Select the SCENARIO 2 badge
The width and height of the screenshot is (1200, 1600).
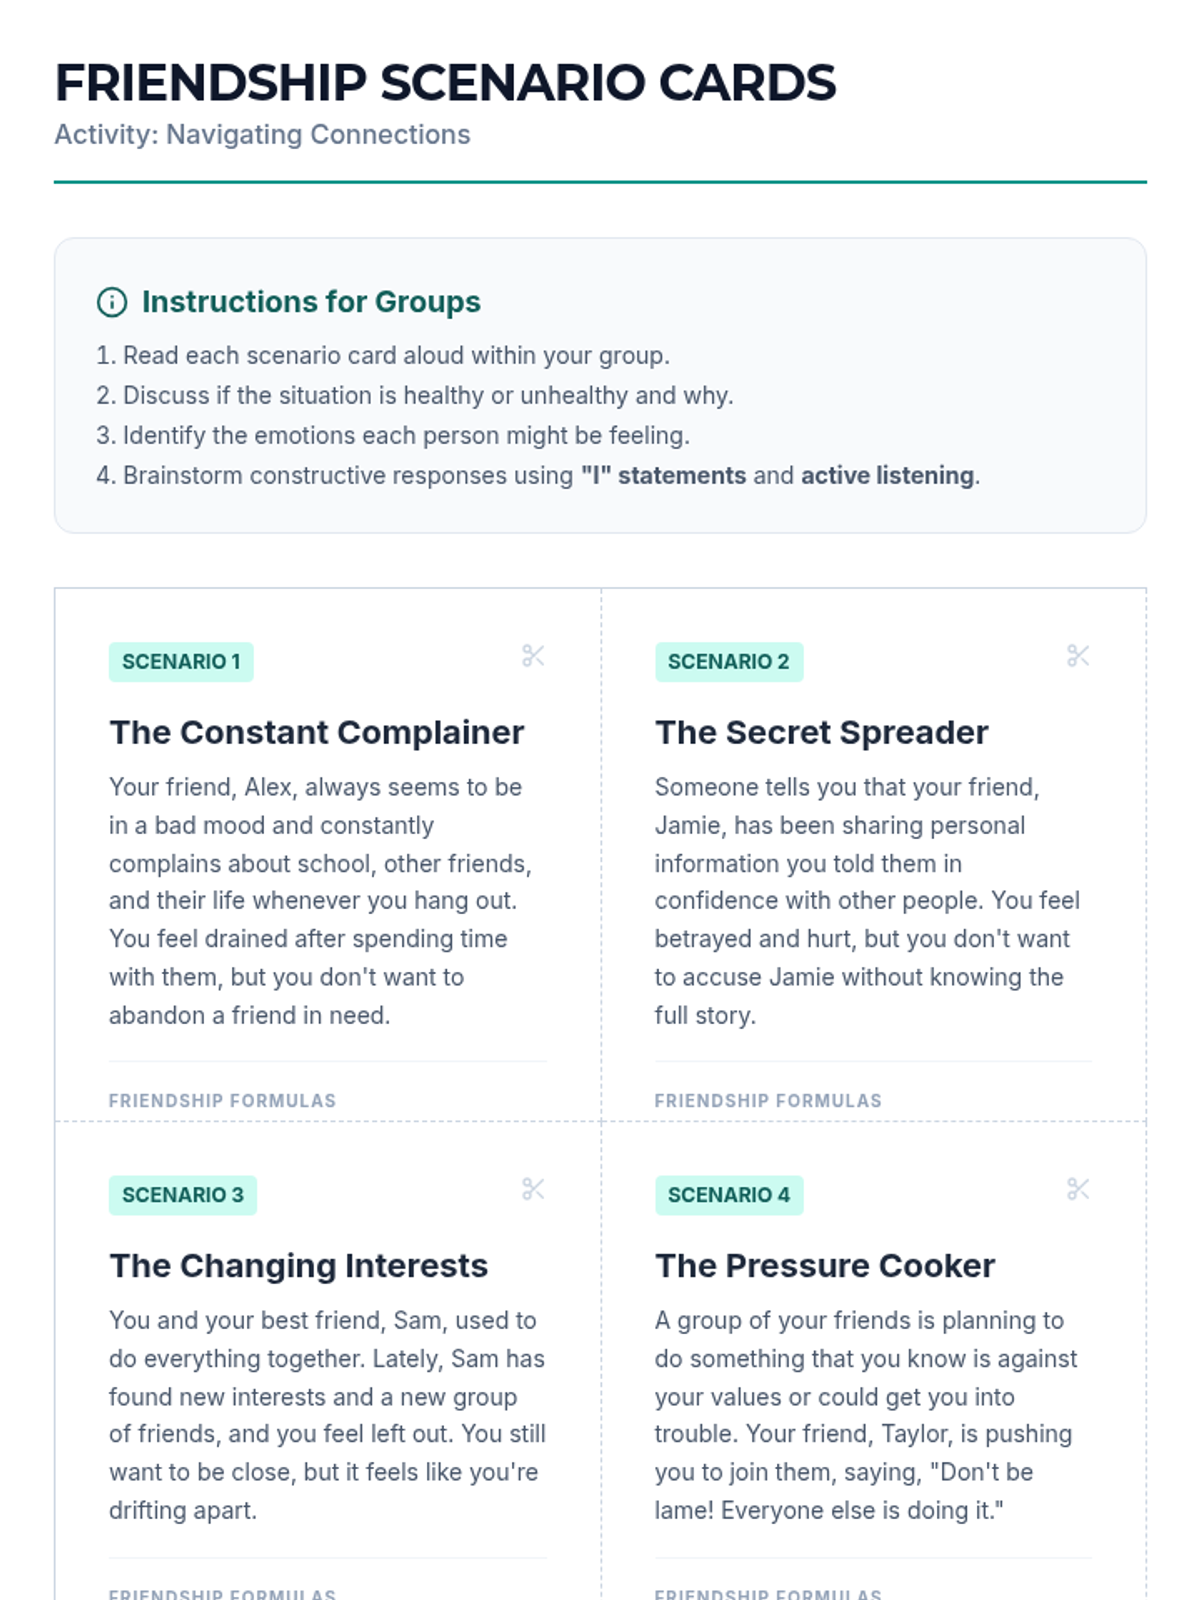729,662
